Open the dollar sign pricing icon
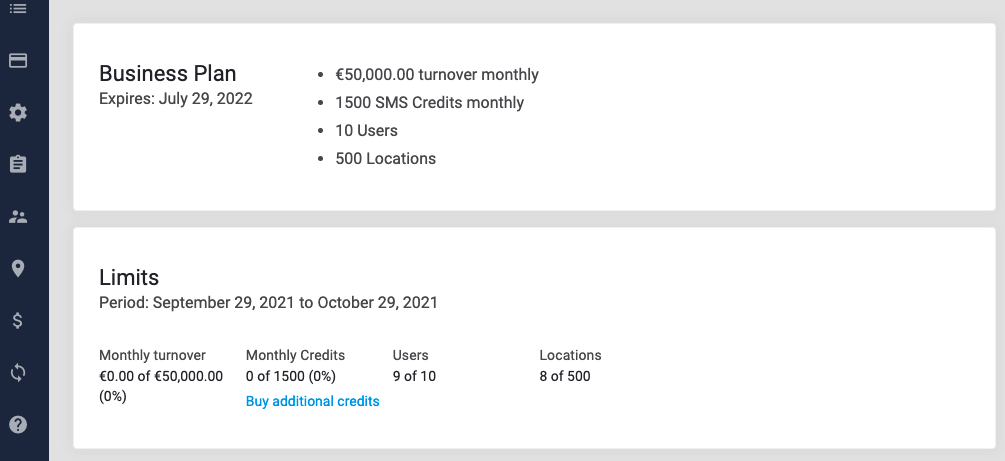Screen dimensions: 1005x461 coord(18,321)
